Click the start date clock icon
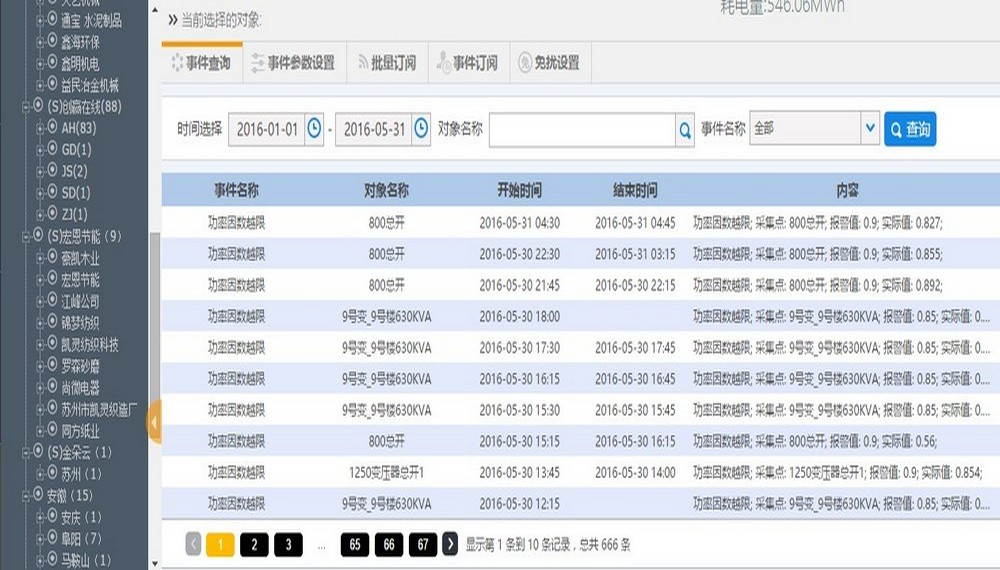Viewport: 1000px width, 570px height. 315,129
